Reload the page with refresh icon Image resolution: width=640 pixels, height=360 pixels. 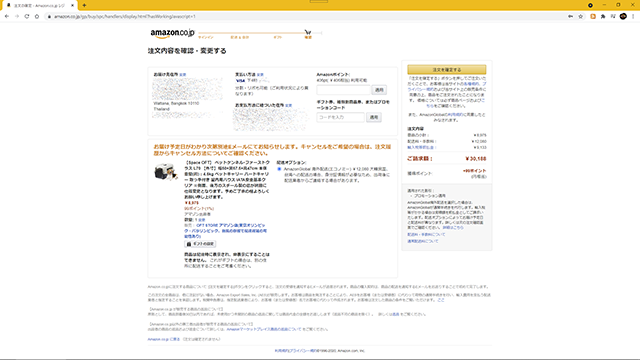[x=27, y=16]
